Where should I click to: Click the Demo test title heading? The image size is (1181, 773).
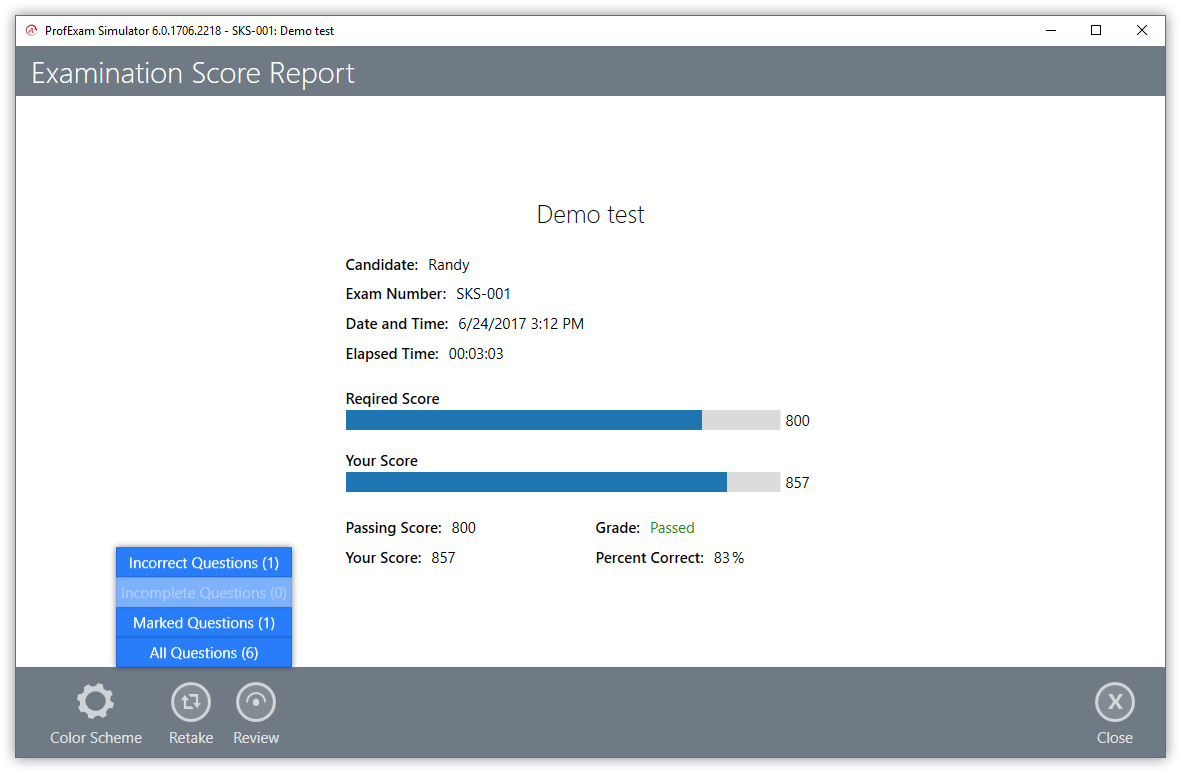coord(590,215)
